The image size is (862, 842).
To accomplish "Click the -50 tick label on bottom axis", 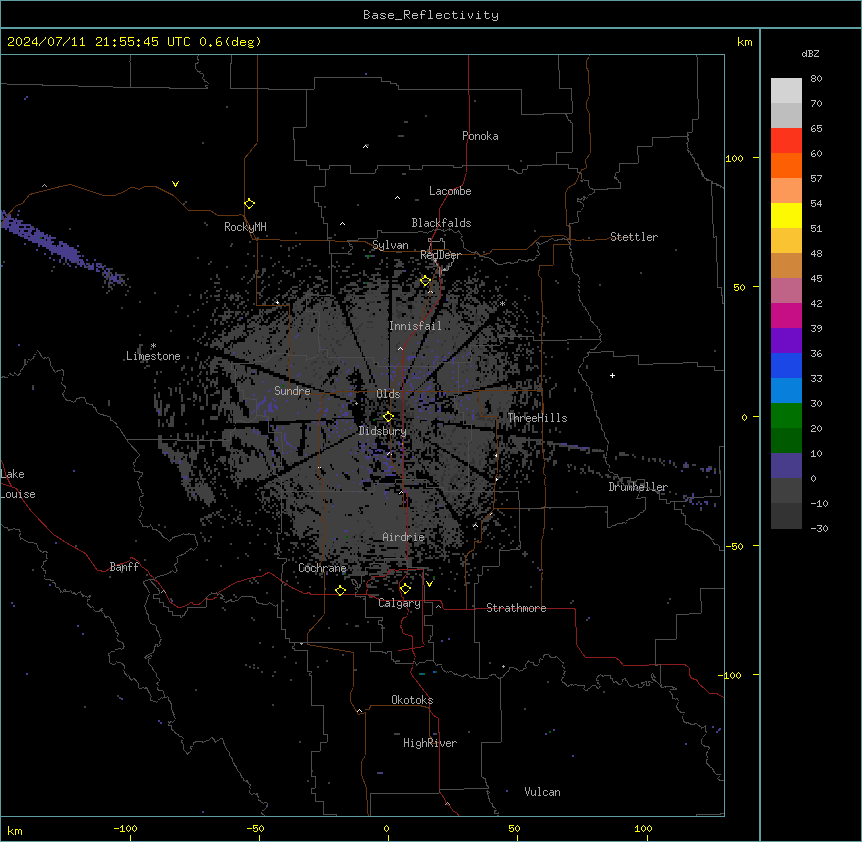I will point(255,828).
